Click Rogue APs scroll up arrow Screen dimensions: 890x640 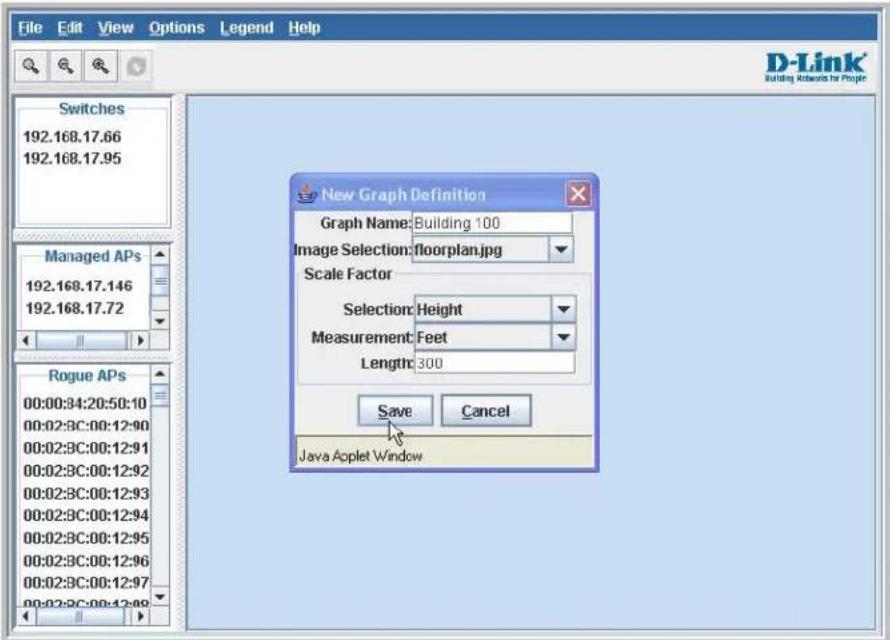pyautogui.click(x=160, y=374)
